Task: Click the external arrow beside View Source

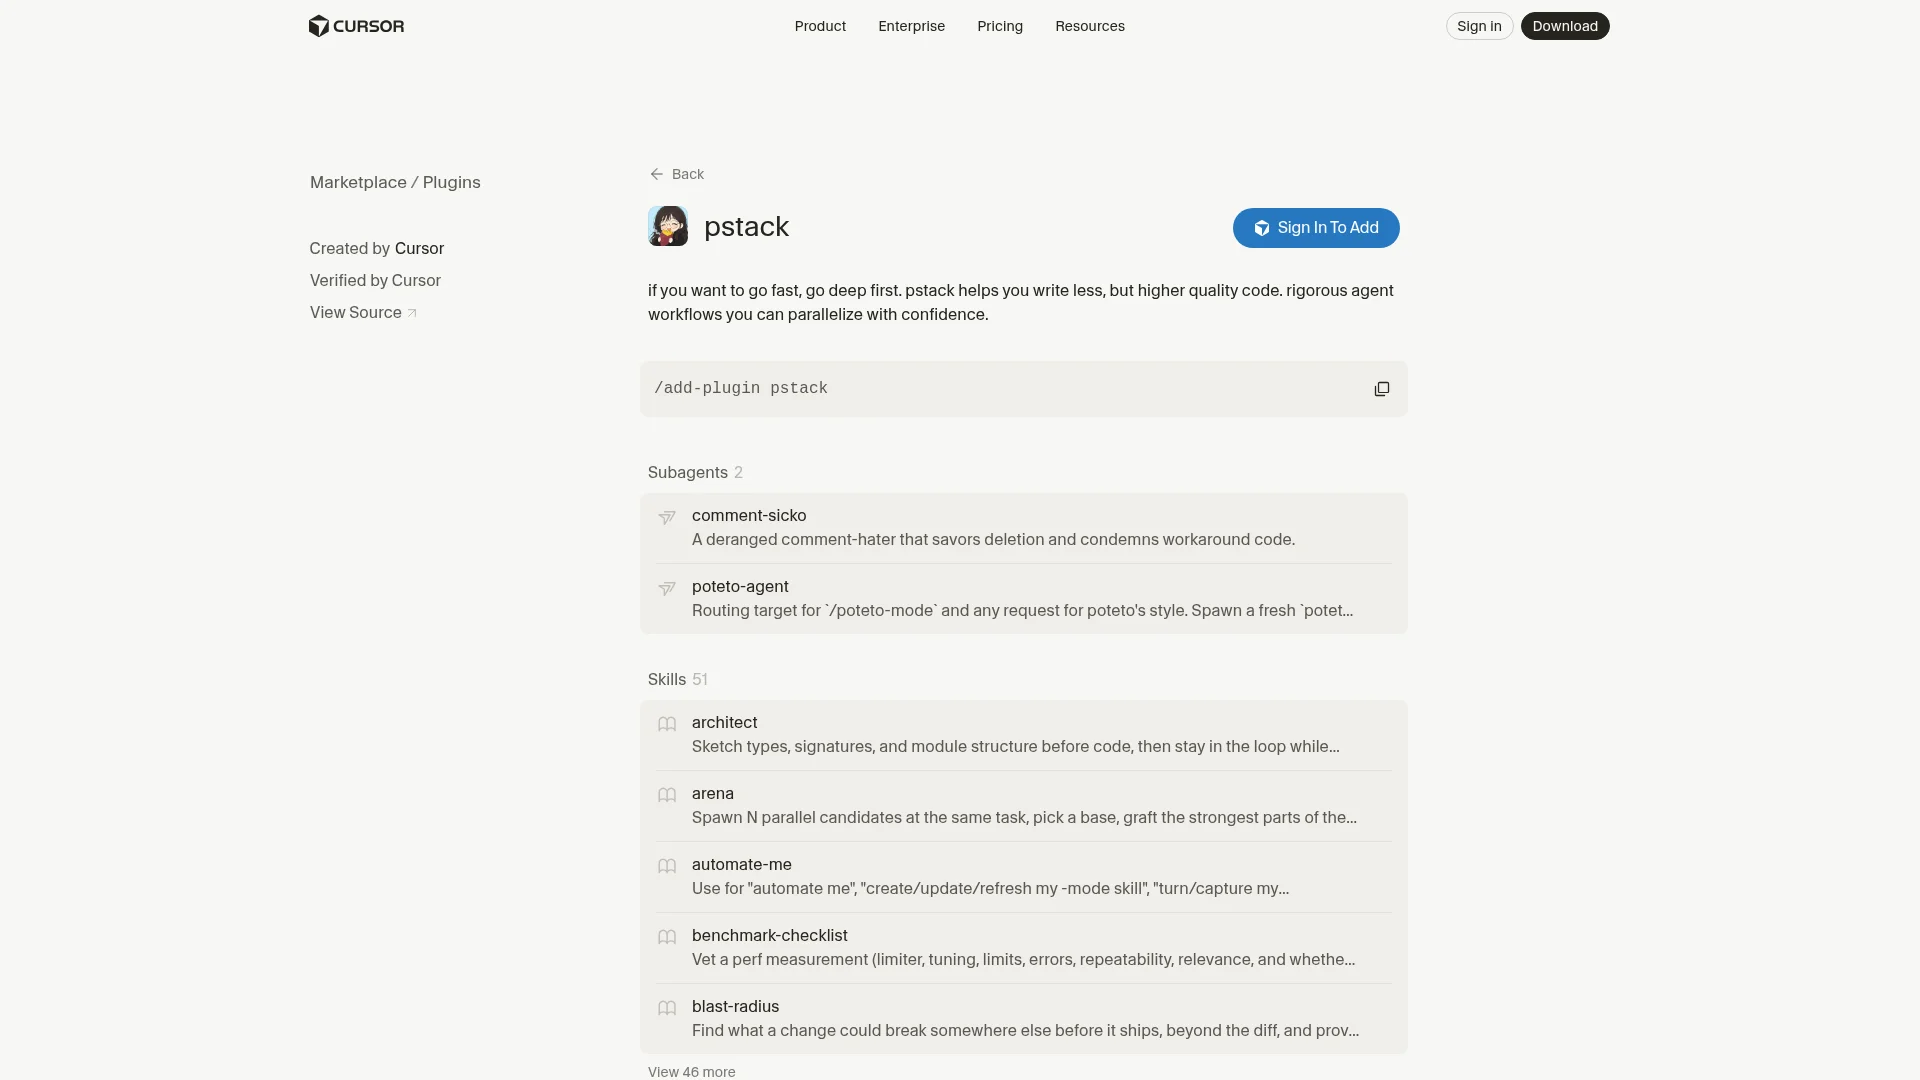Action: [412, 313]
